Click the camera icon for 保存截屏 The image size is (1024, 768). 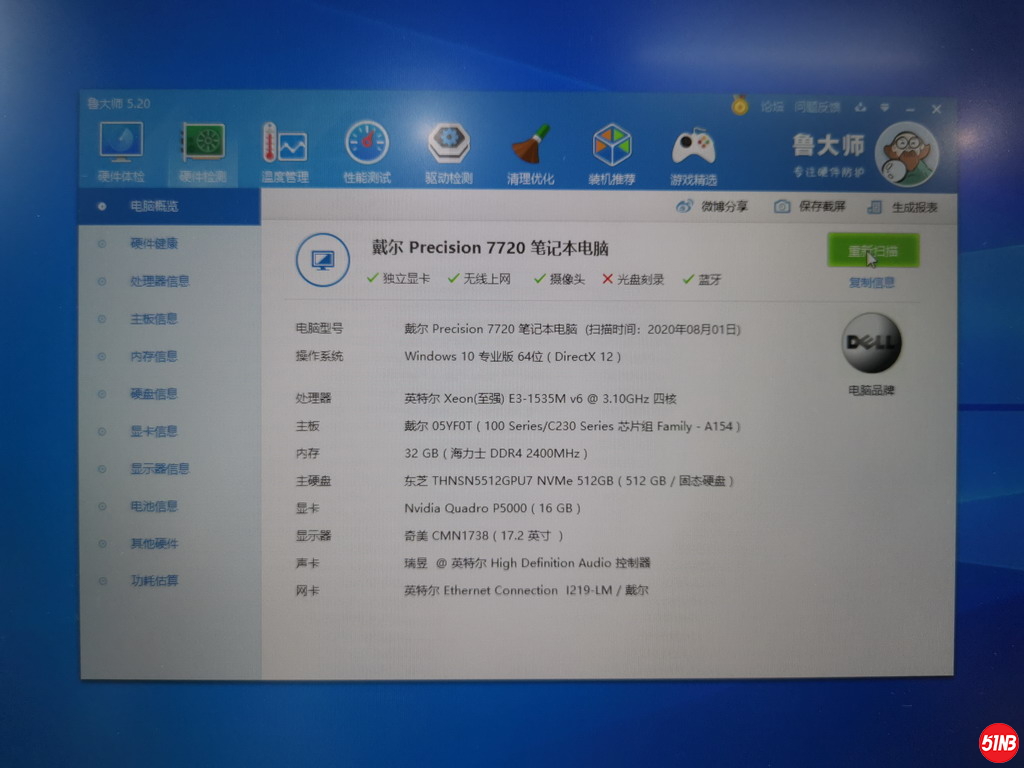click(782, 207)
